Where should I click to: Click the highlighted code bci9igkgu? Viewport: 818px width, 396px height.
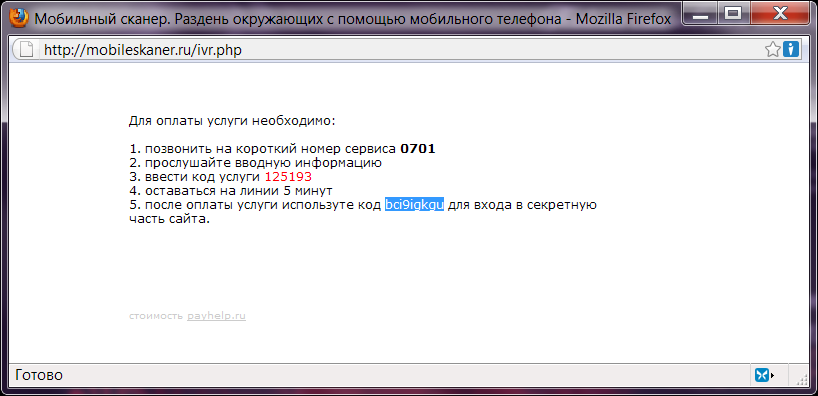414,205
